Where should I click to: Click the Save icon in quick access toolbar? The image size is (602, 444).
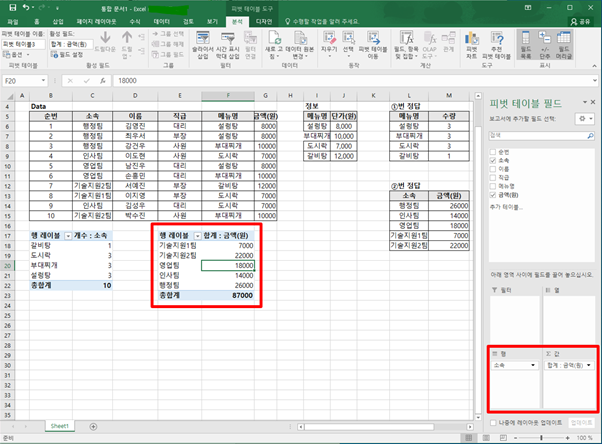12,7
